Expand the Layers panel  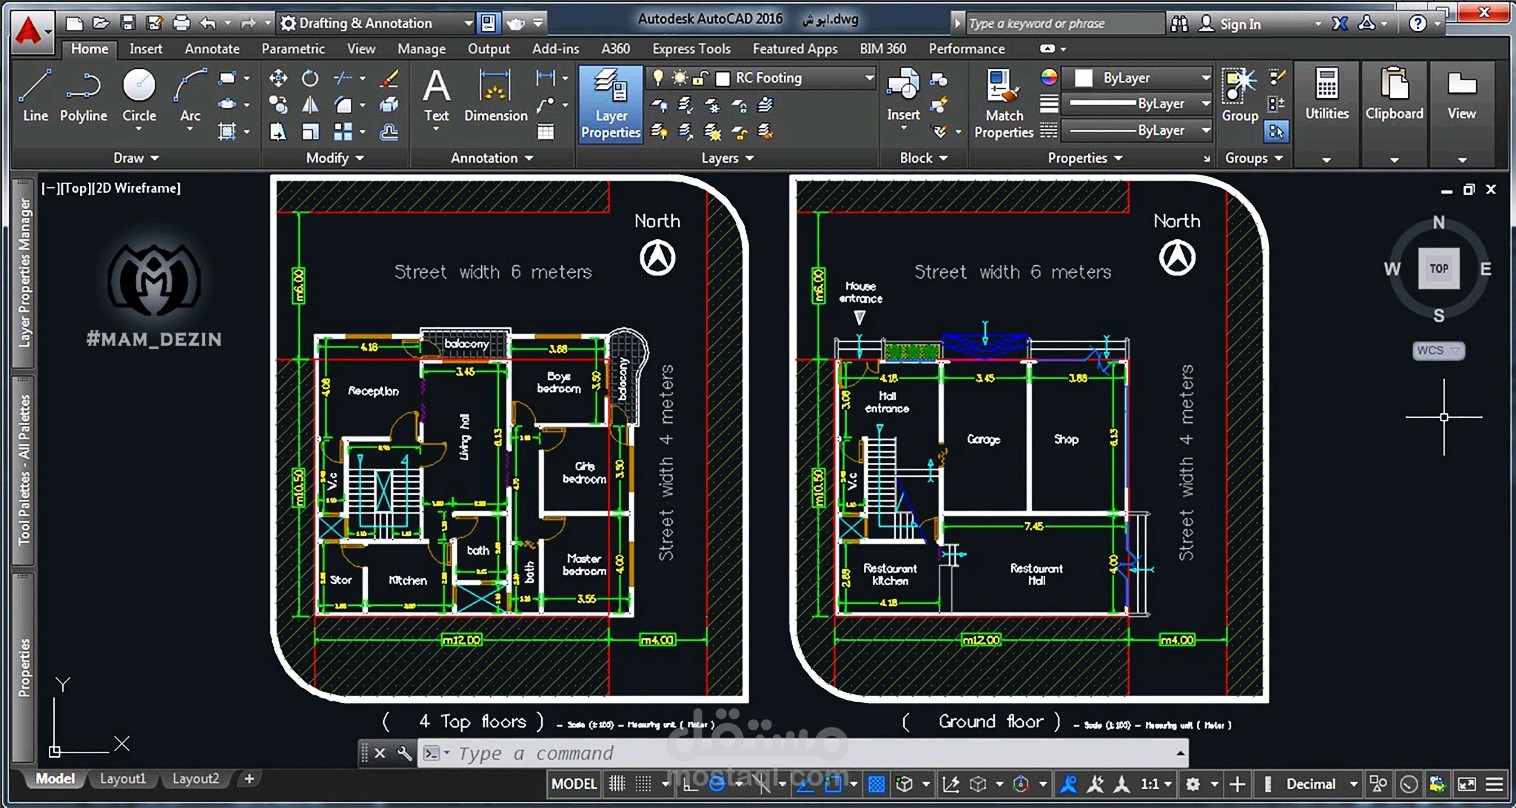pos(727,158)
